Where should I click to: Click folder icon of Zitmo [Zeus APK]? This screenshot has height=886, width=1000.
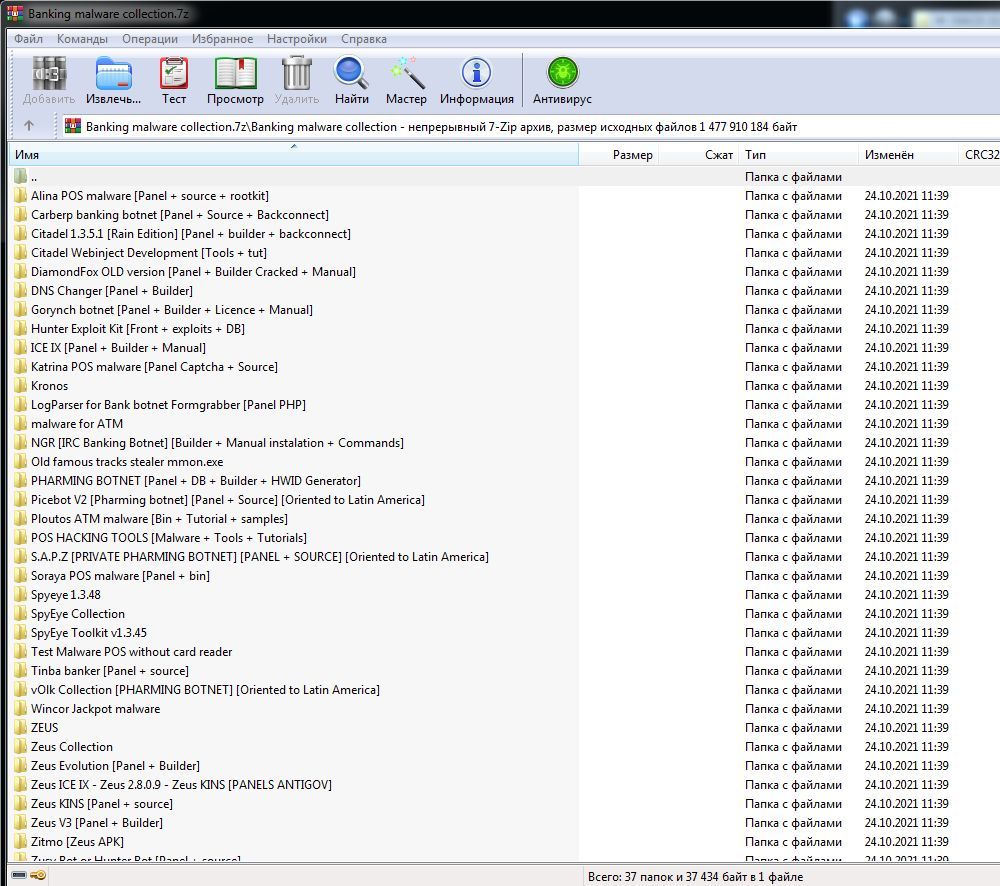[20, 841]
